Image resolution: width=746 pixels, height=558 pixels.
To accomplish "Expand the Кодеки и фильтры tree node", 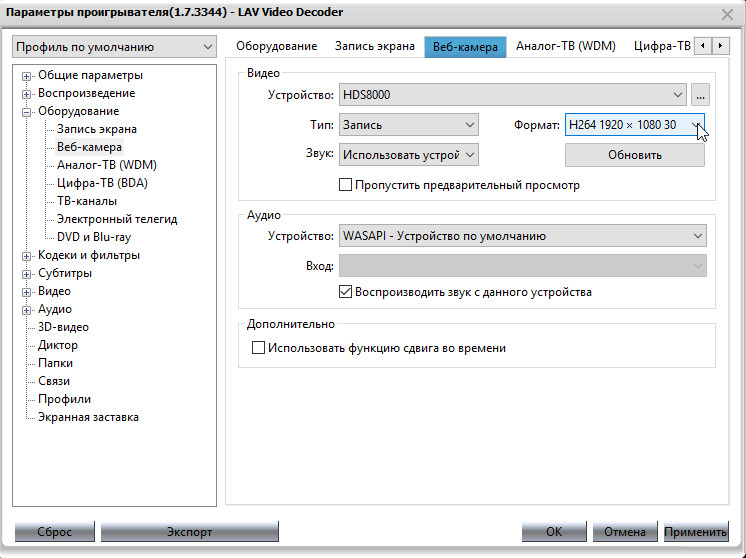I will point(28,255).
